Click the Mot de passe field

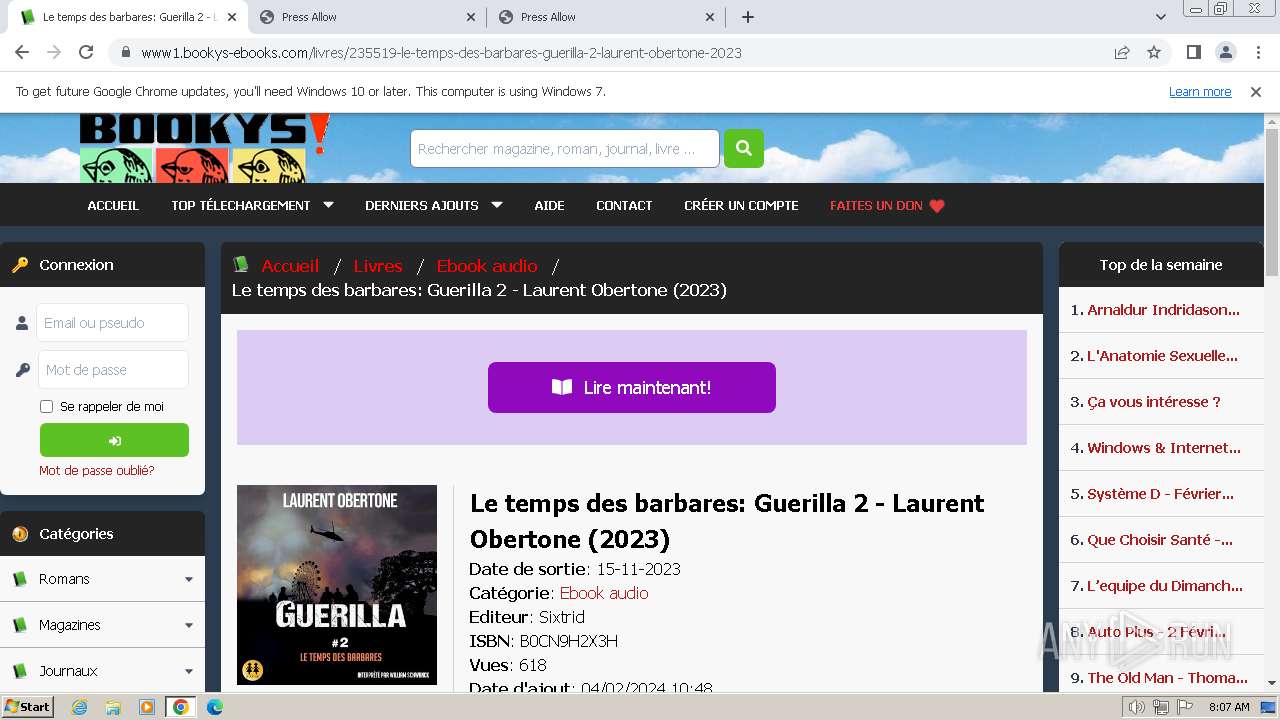[x=113, y=370]
